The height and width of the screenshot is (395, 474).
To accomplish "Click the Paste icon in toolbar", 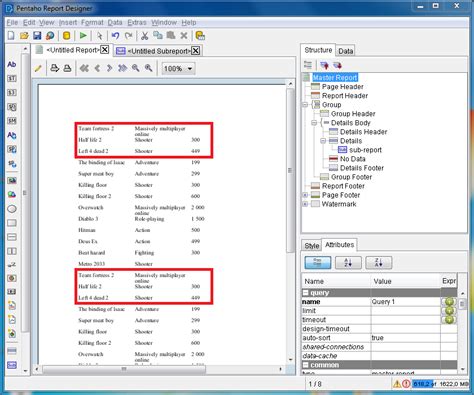I will tap(171, 35).
